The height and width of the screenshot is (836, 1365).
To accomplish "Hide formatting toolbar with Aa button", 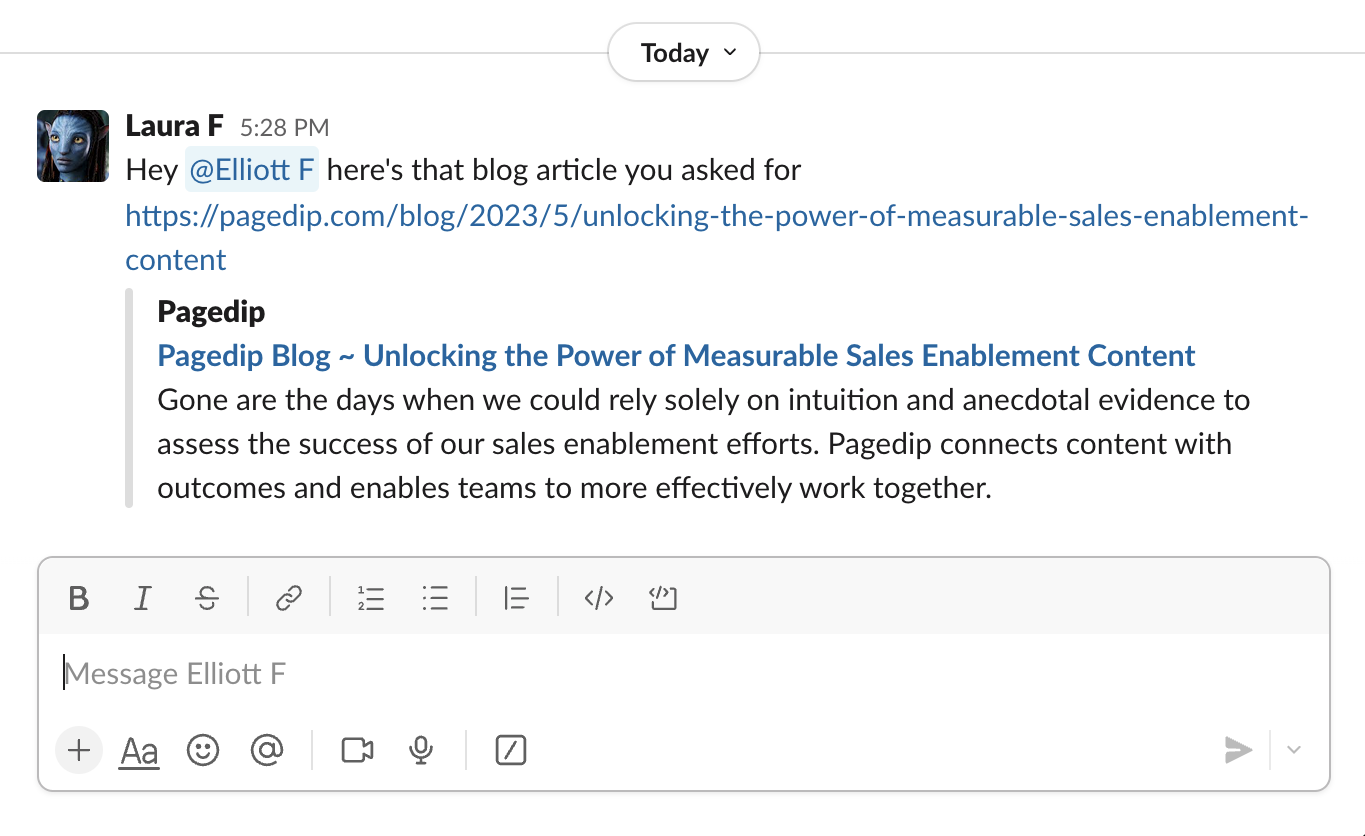I will tap(139, 750).
